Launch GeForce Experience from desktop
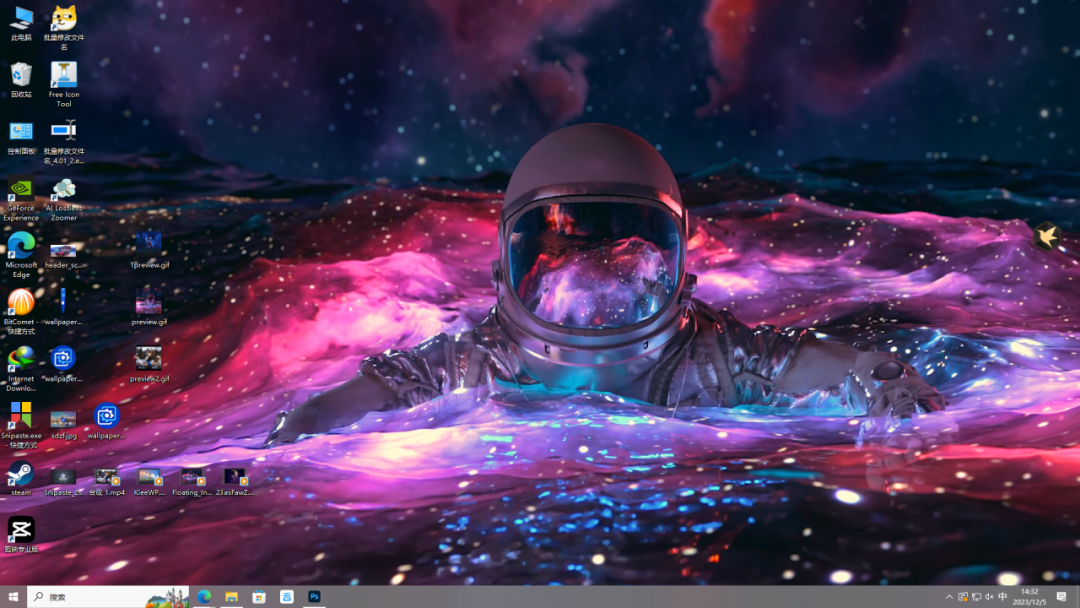 pos(21,199)
